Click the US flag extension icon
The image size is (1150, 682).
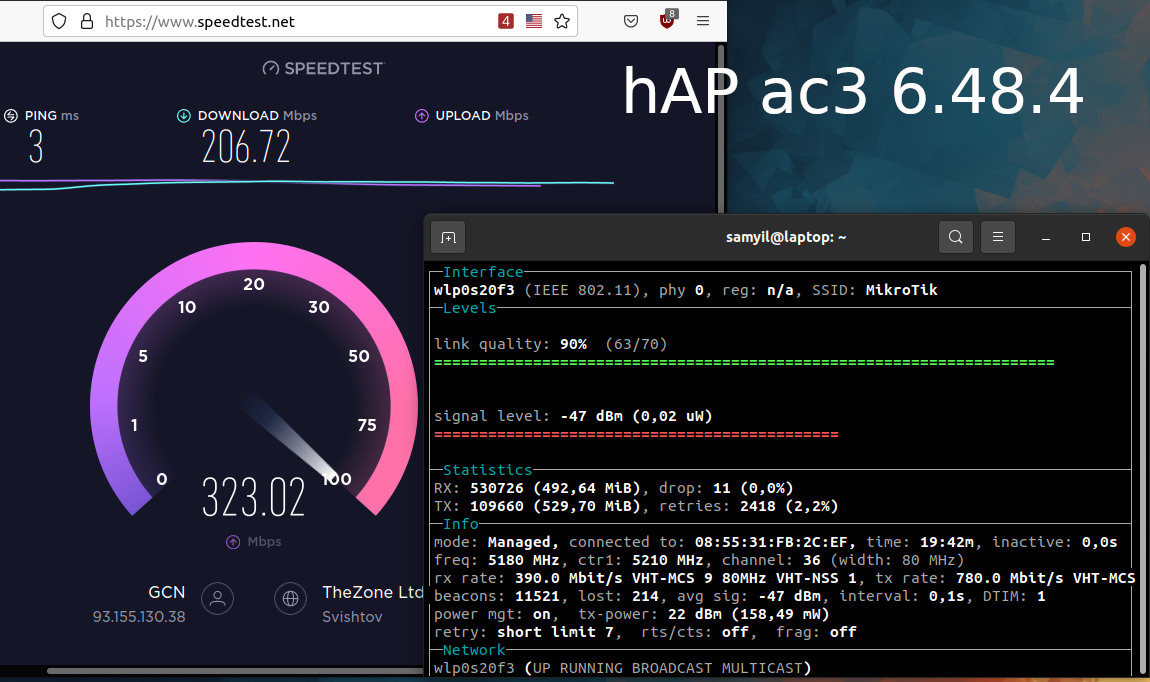[x=534, y=21]
